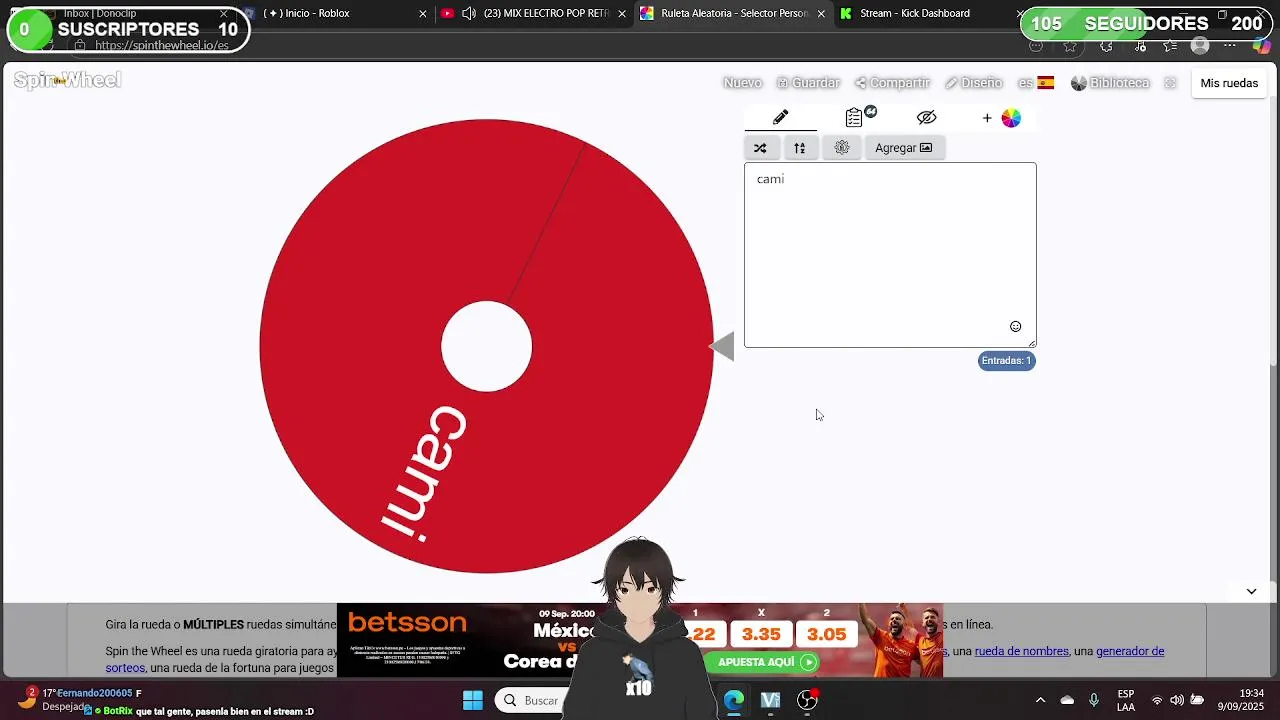Open volume speaker tray icon
The height and width of the screenshot is (720, 1280).
(1177, 700)
